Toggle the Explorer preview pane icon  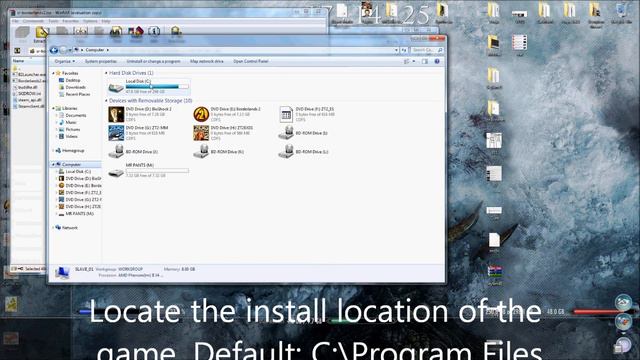(425, 61)
